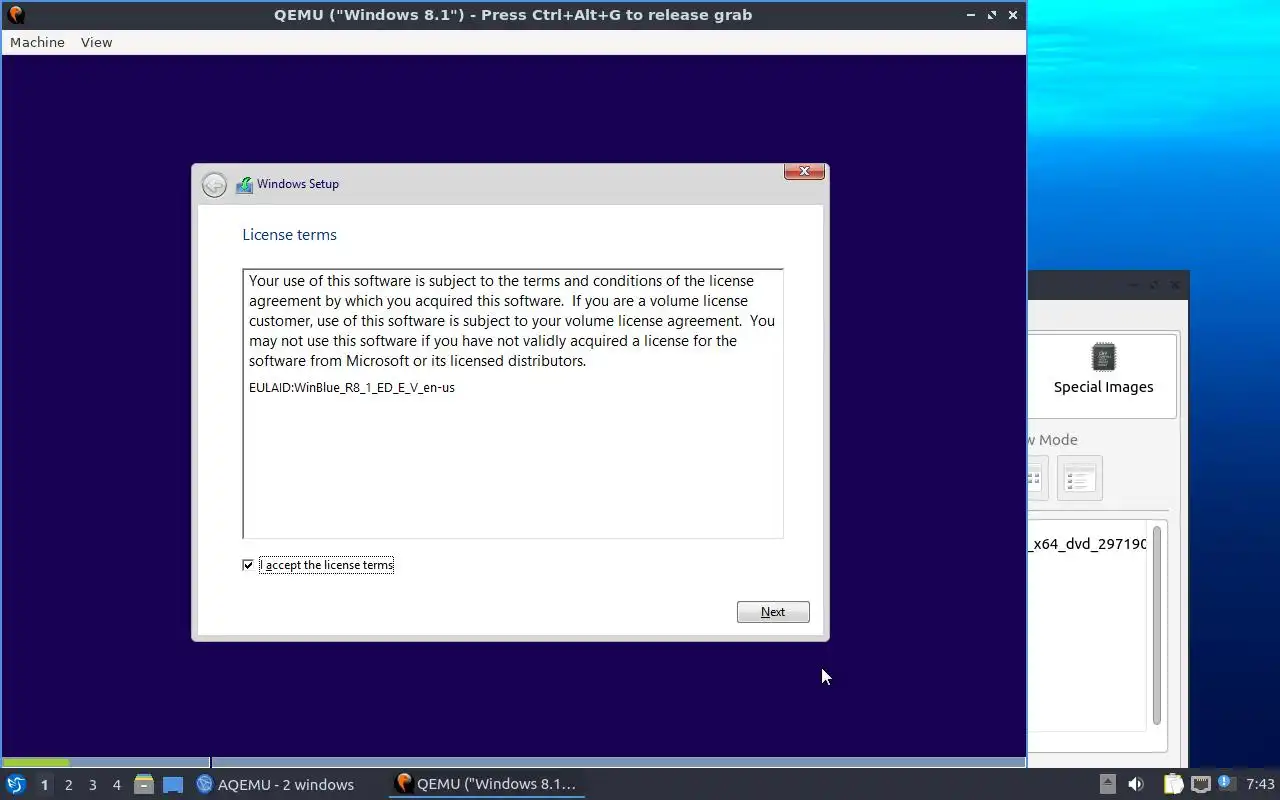The image size is (1280, 800).
Task: Open the volume speaker tray icon
Action: [x=1136, y=784]
